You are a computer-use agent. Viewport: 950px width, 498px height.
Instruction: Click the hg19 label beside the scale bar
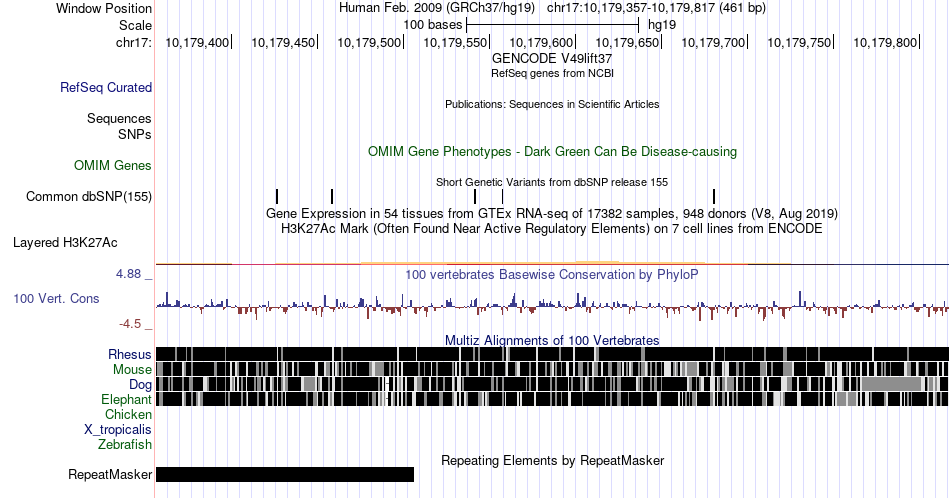pyautogui.click(x=662, y=25)
